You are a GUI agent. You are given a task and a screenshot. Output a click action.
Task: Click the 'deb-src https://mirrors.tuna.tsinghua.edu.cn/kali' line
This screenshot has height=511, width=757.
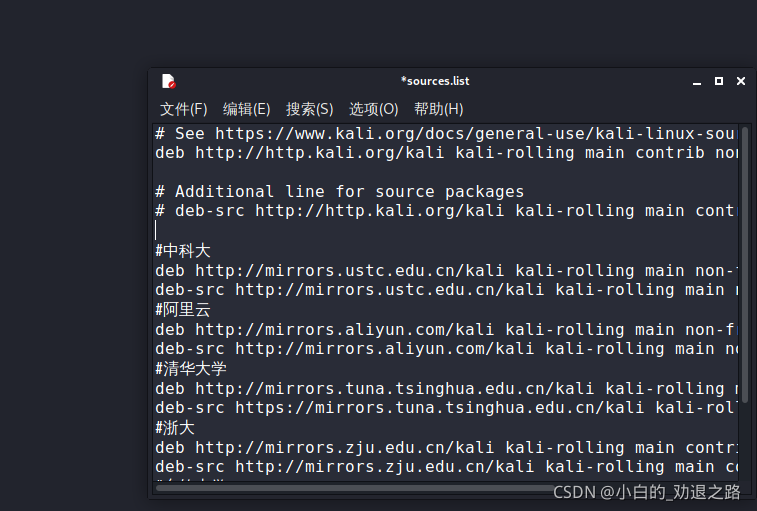[447, 408]
